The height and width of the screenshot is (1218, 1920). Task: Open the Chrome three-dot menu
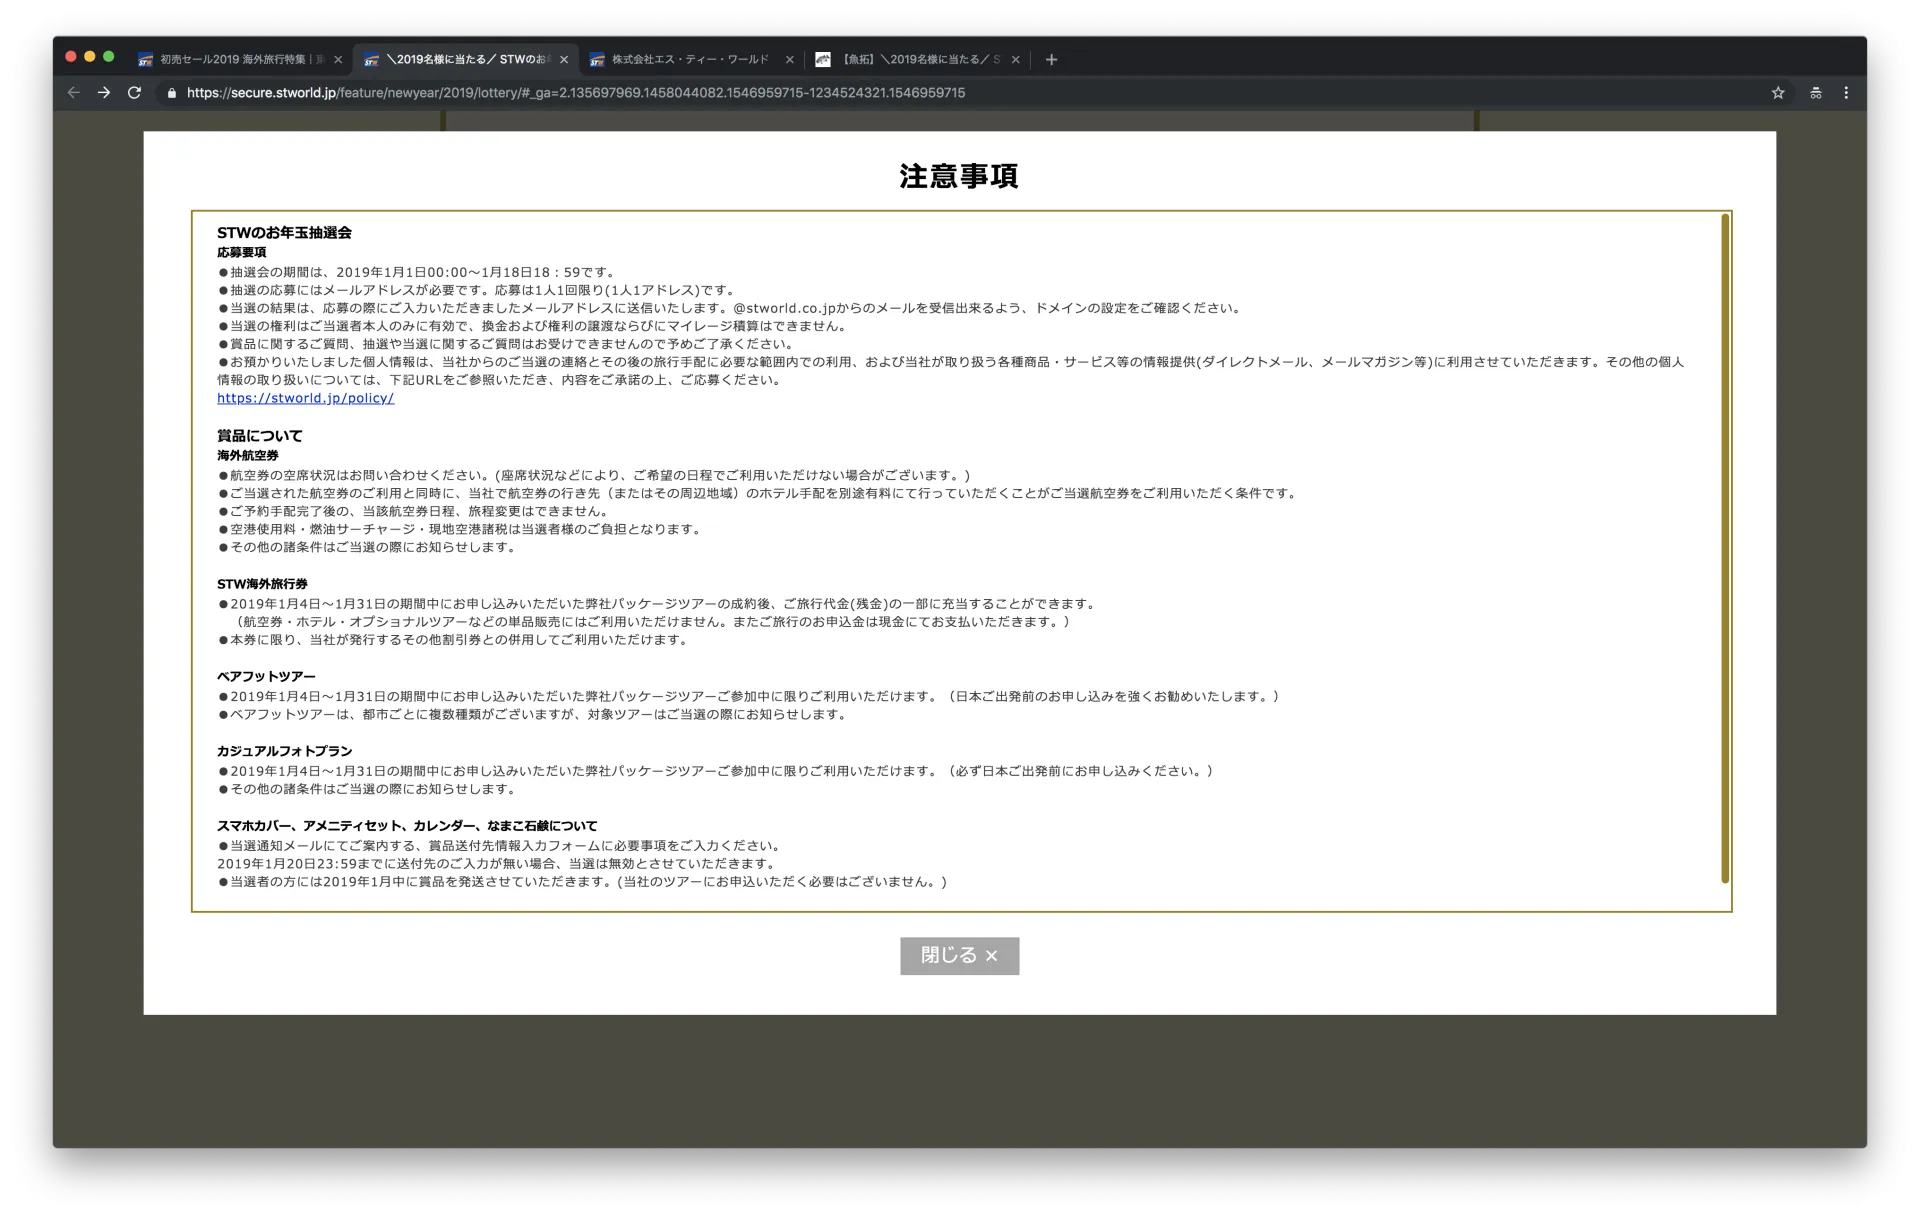click(x=1846, y=93)
